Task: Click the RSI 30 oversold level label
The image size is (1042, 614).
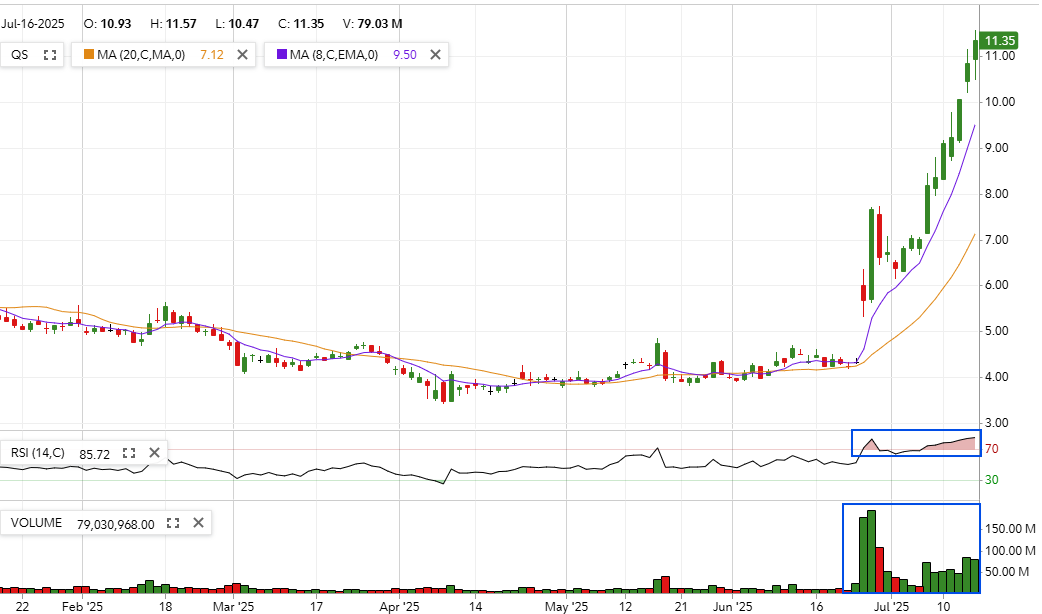Action: [991, 480]
